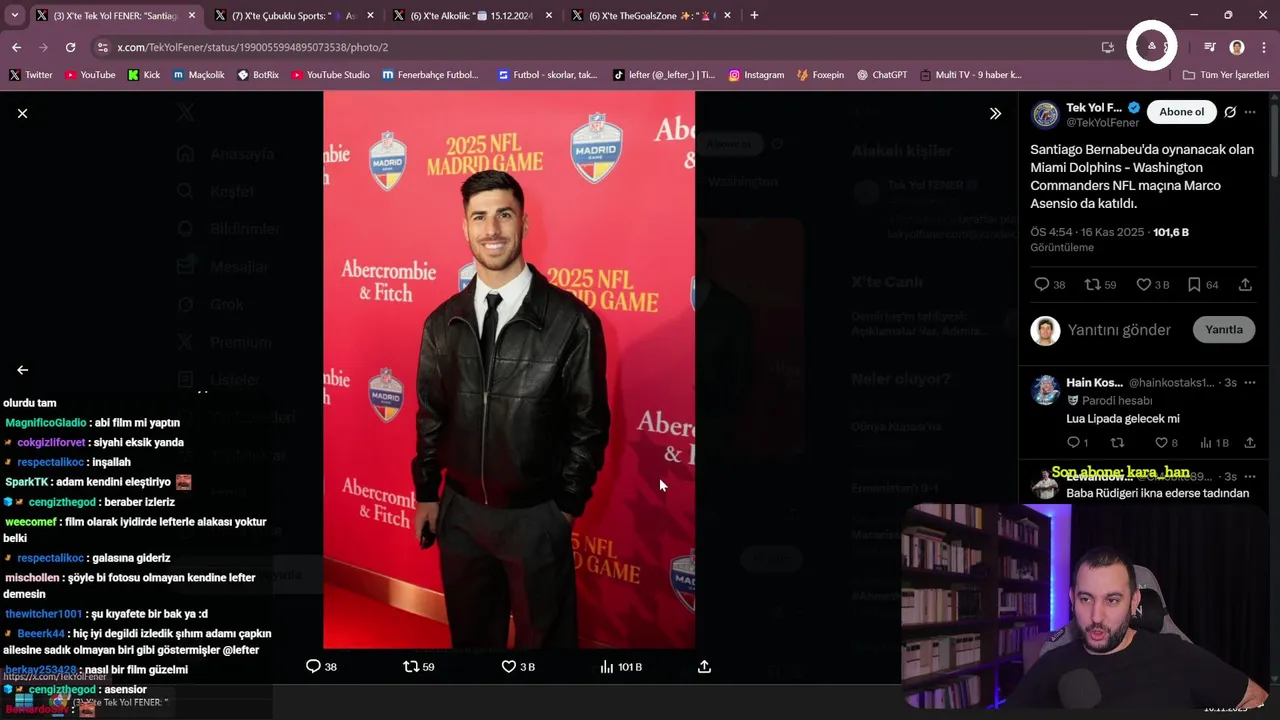Open the YouTube Studio bookmark
The width and height of the screenshot is (1280, 720).
point(331,75)
